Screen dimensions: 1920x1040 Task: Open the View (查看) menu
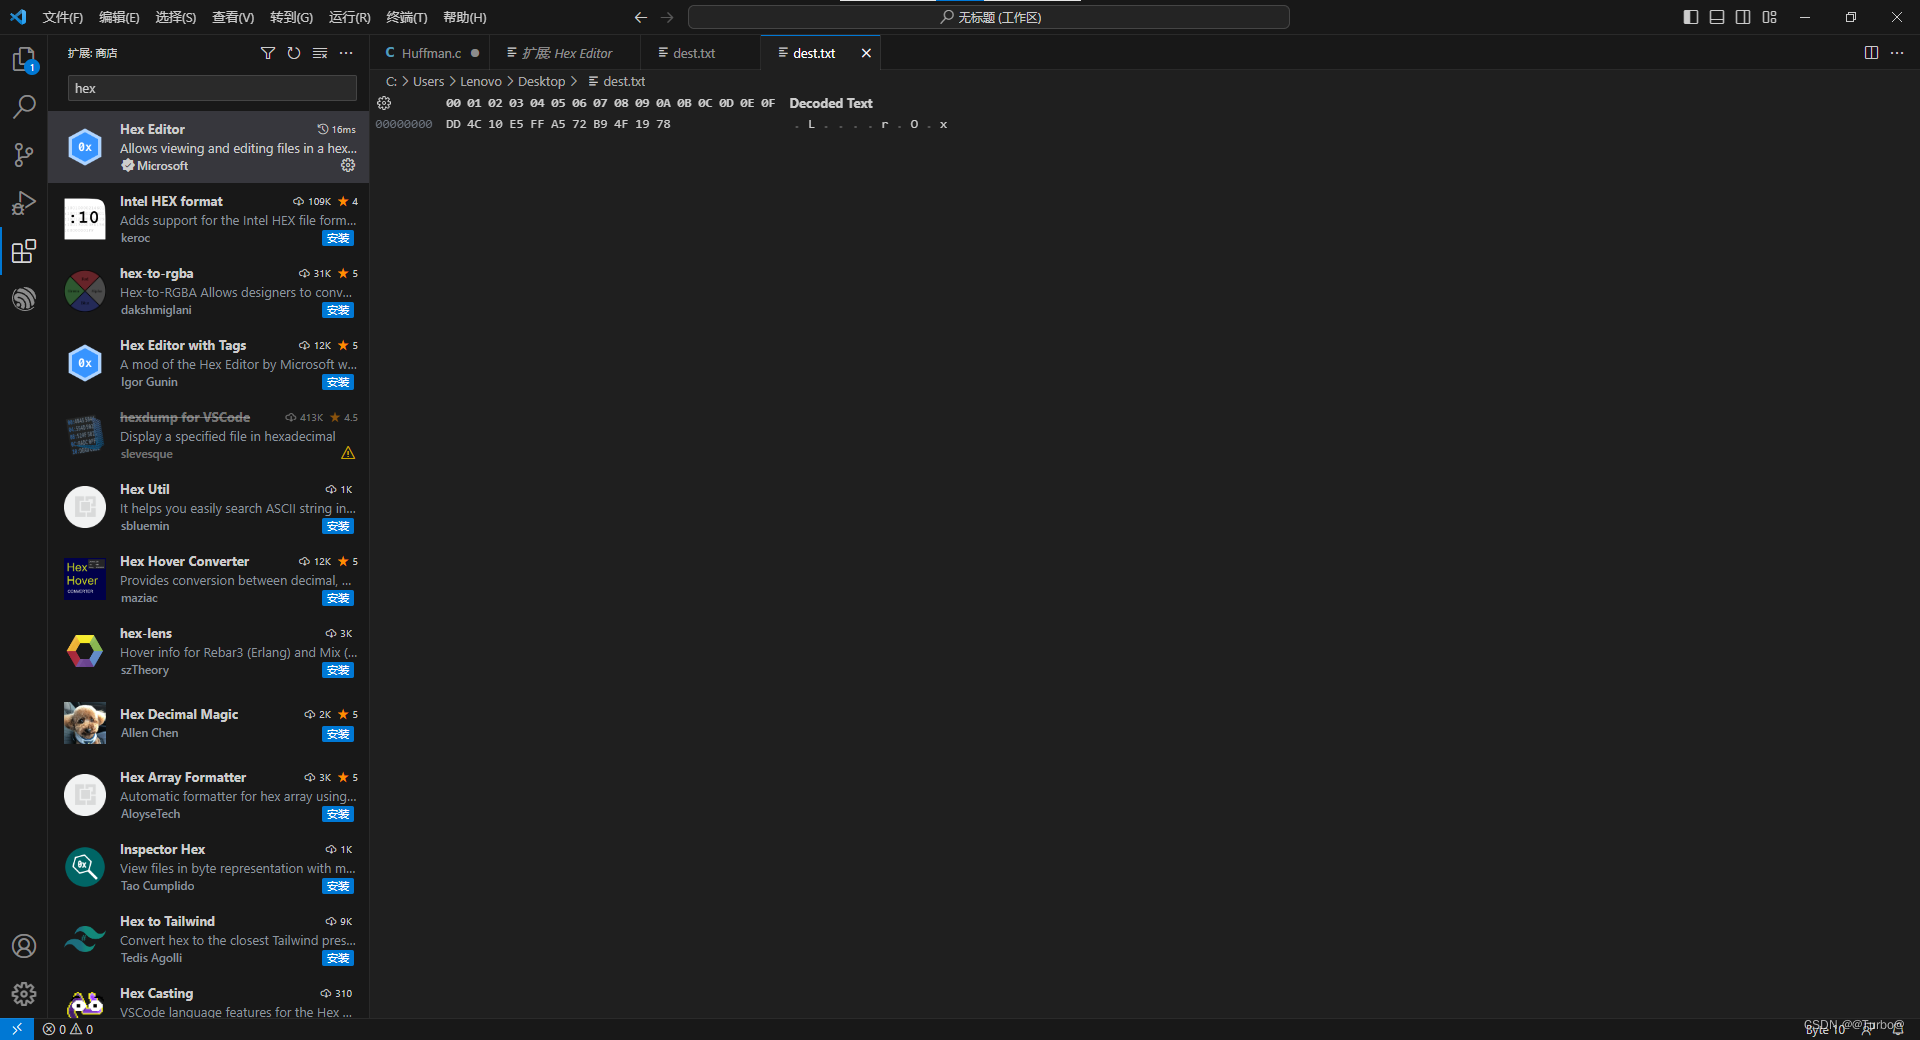[x=233, y=17]
